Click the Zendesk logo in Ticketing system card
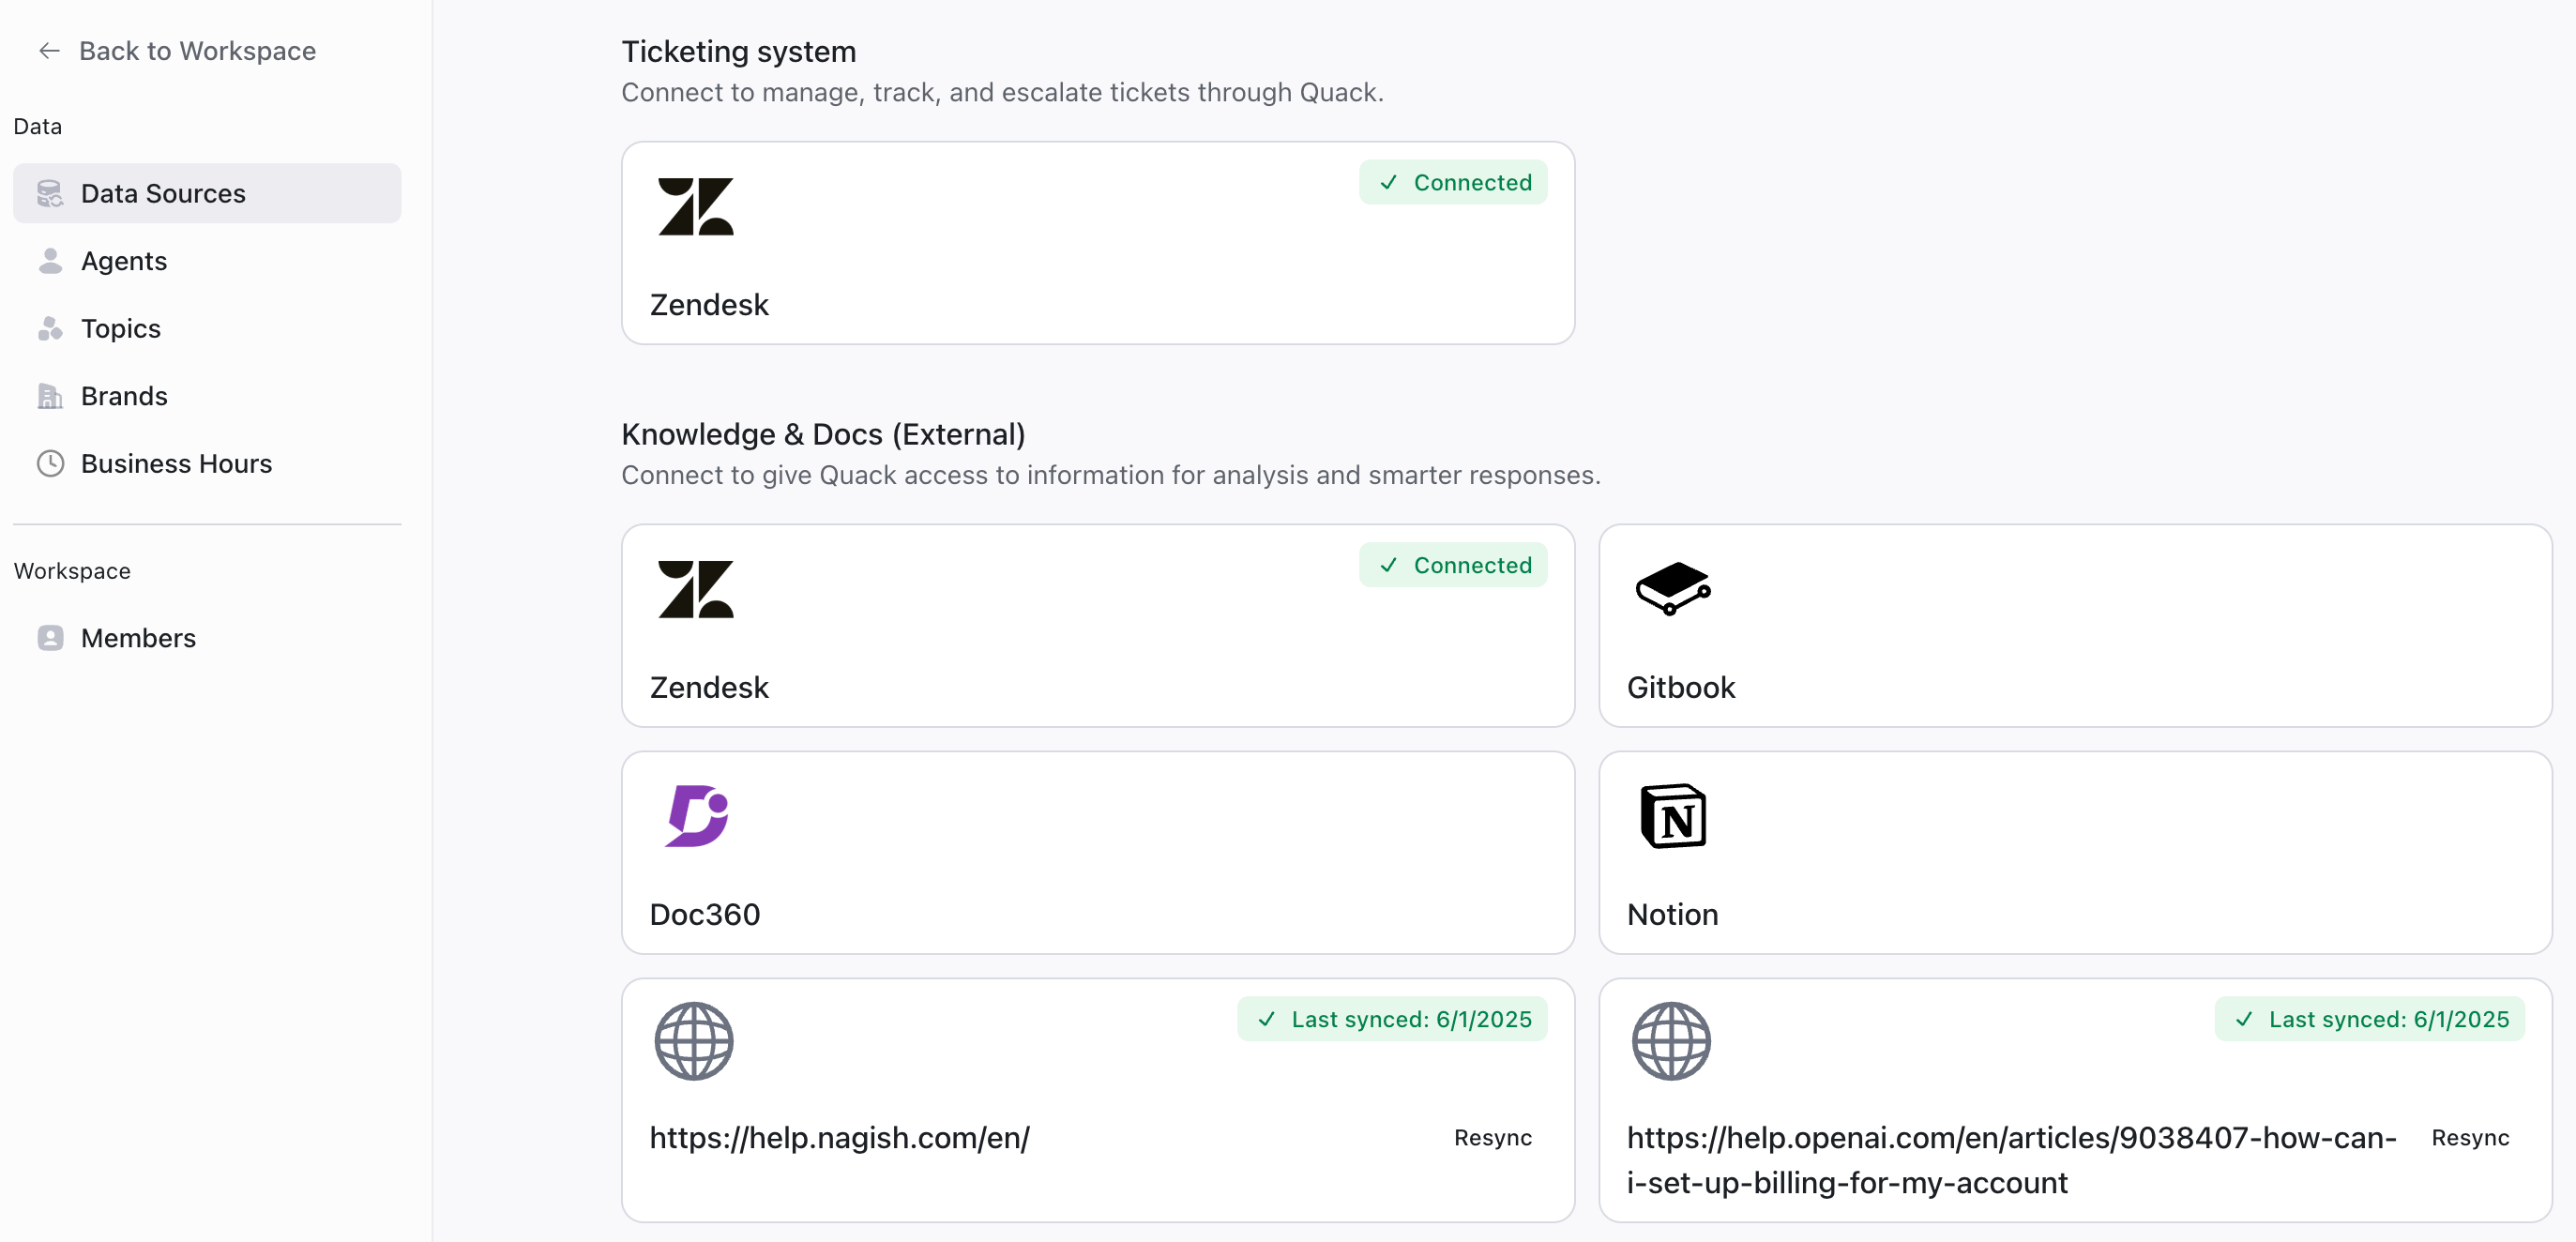 coord(696,207)
